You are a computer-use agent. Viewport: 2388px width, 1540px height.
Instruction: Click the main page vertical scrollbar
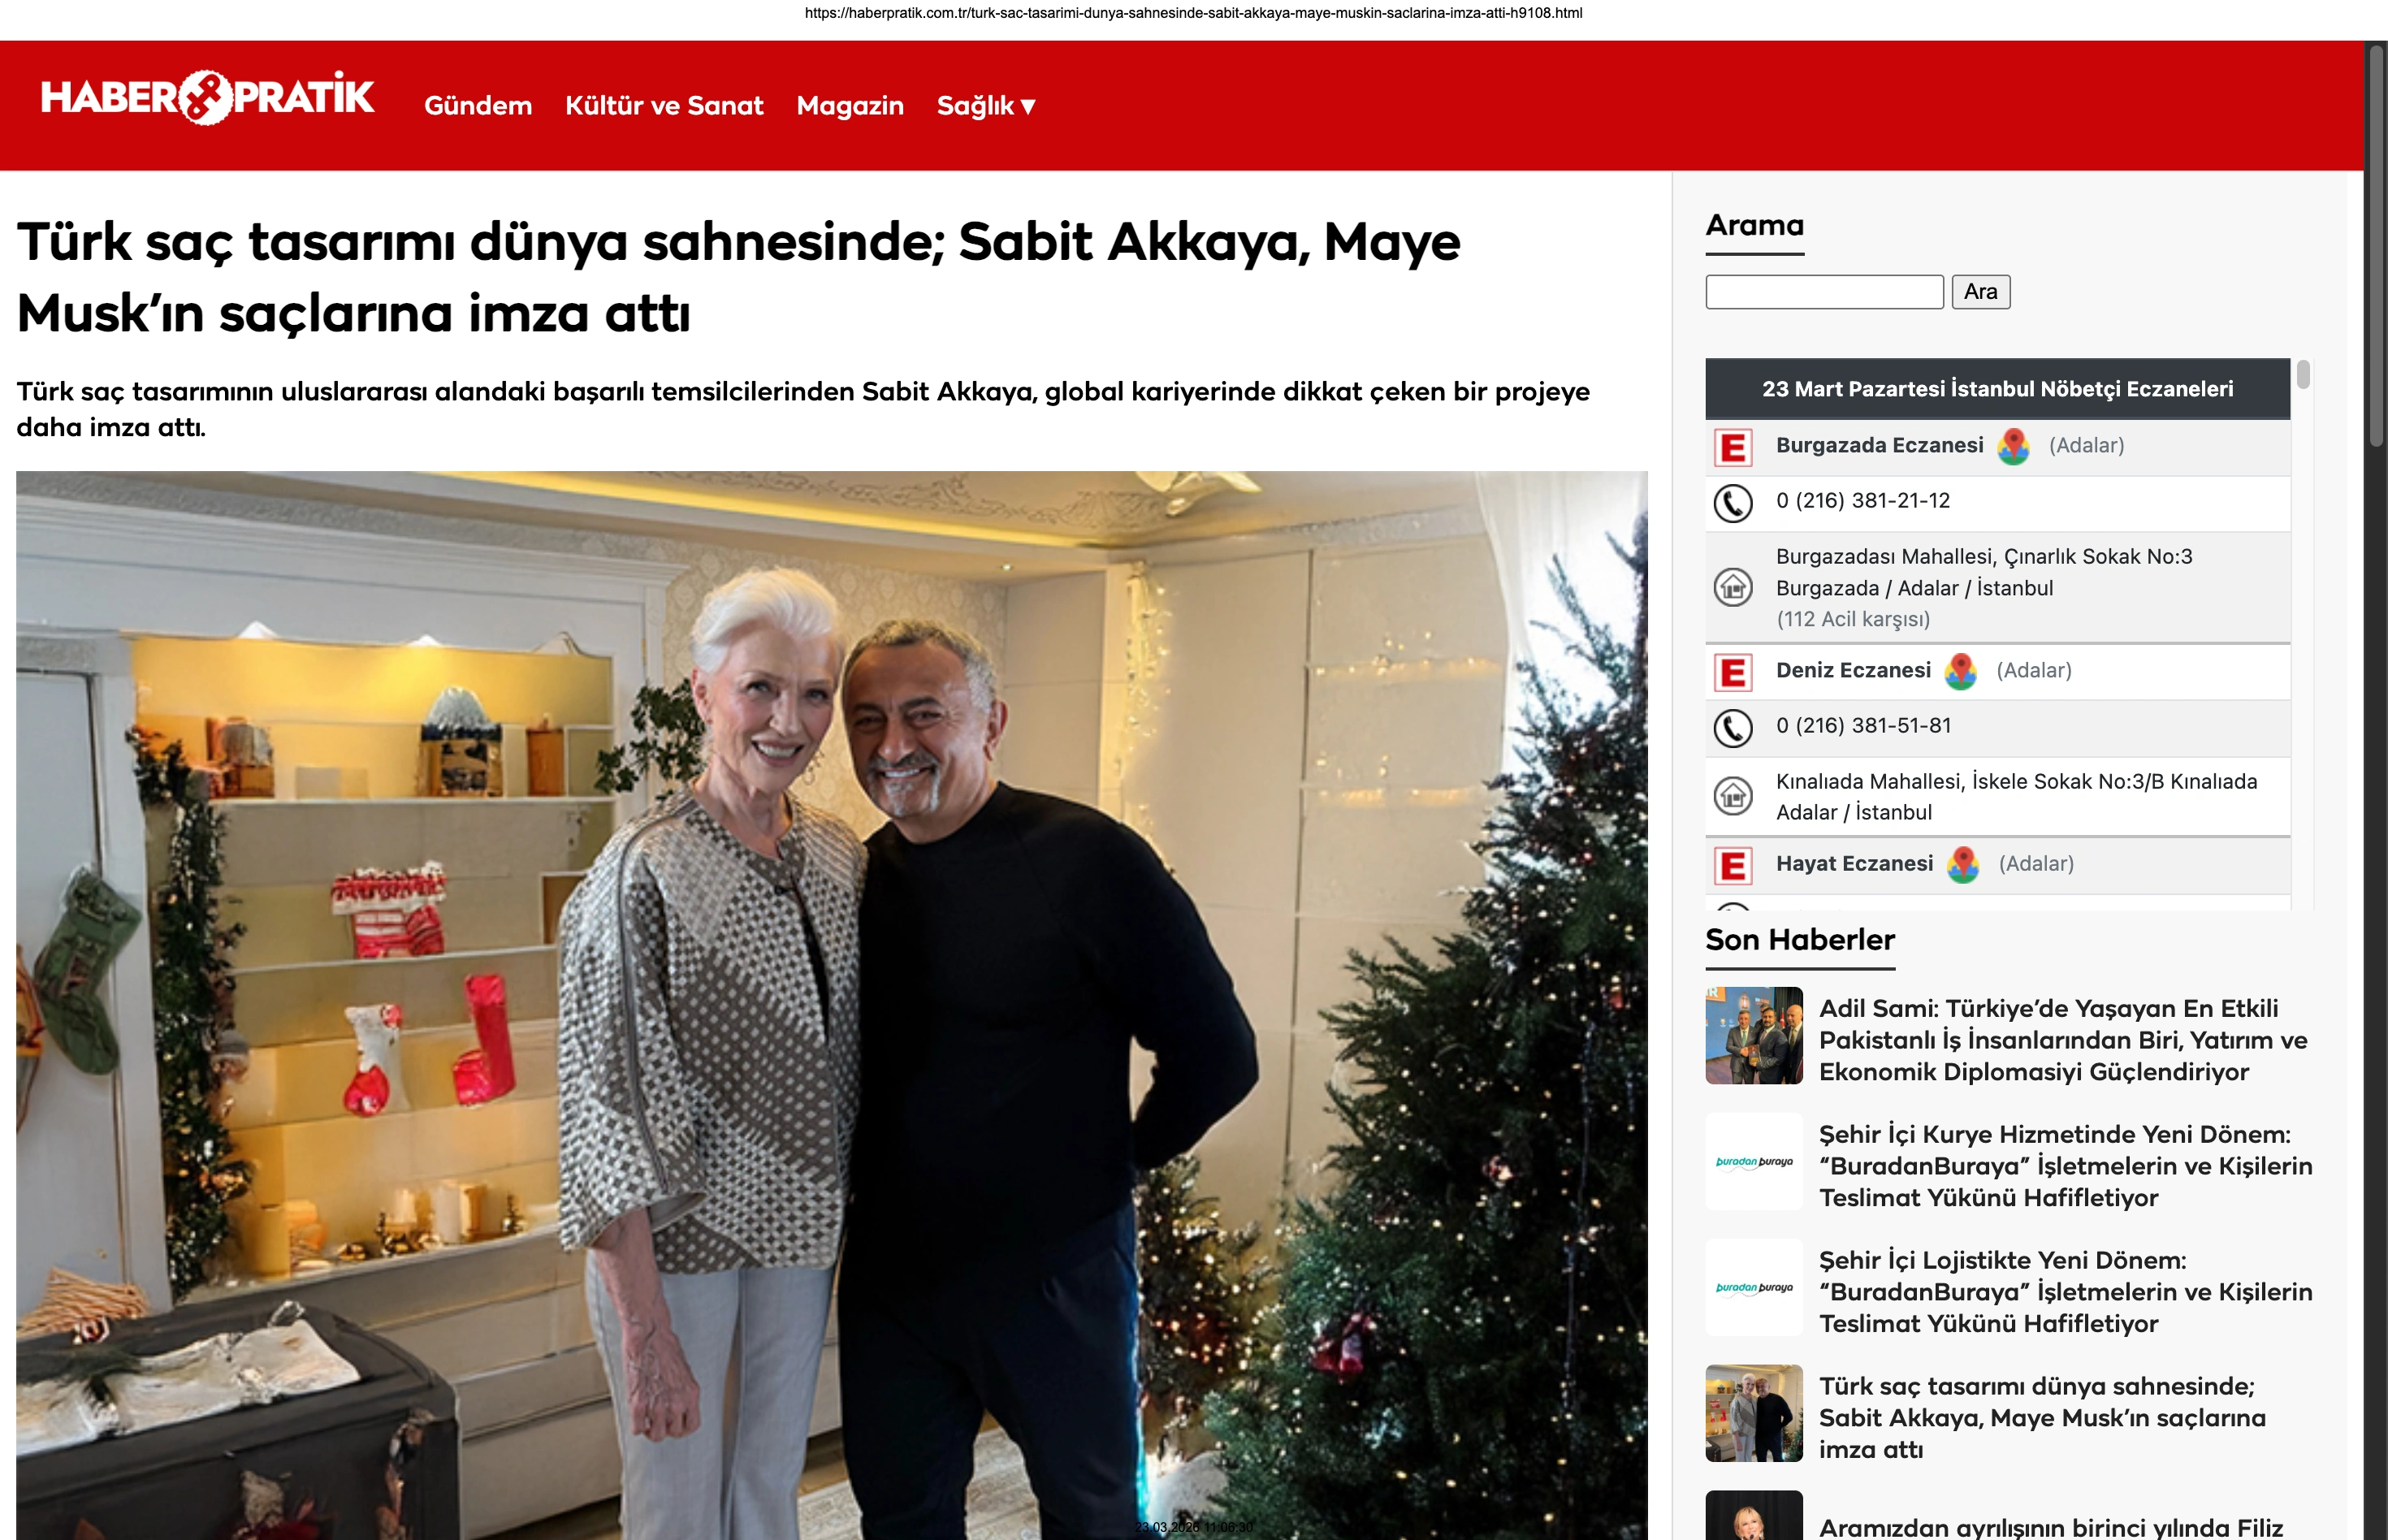pyautogui.click(x=2376, y=246)
